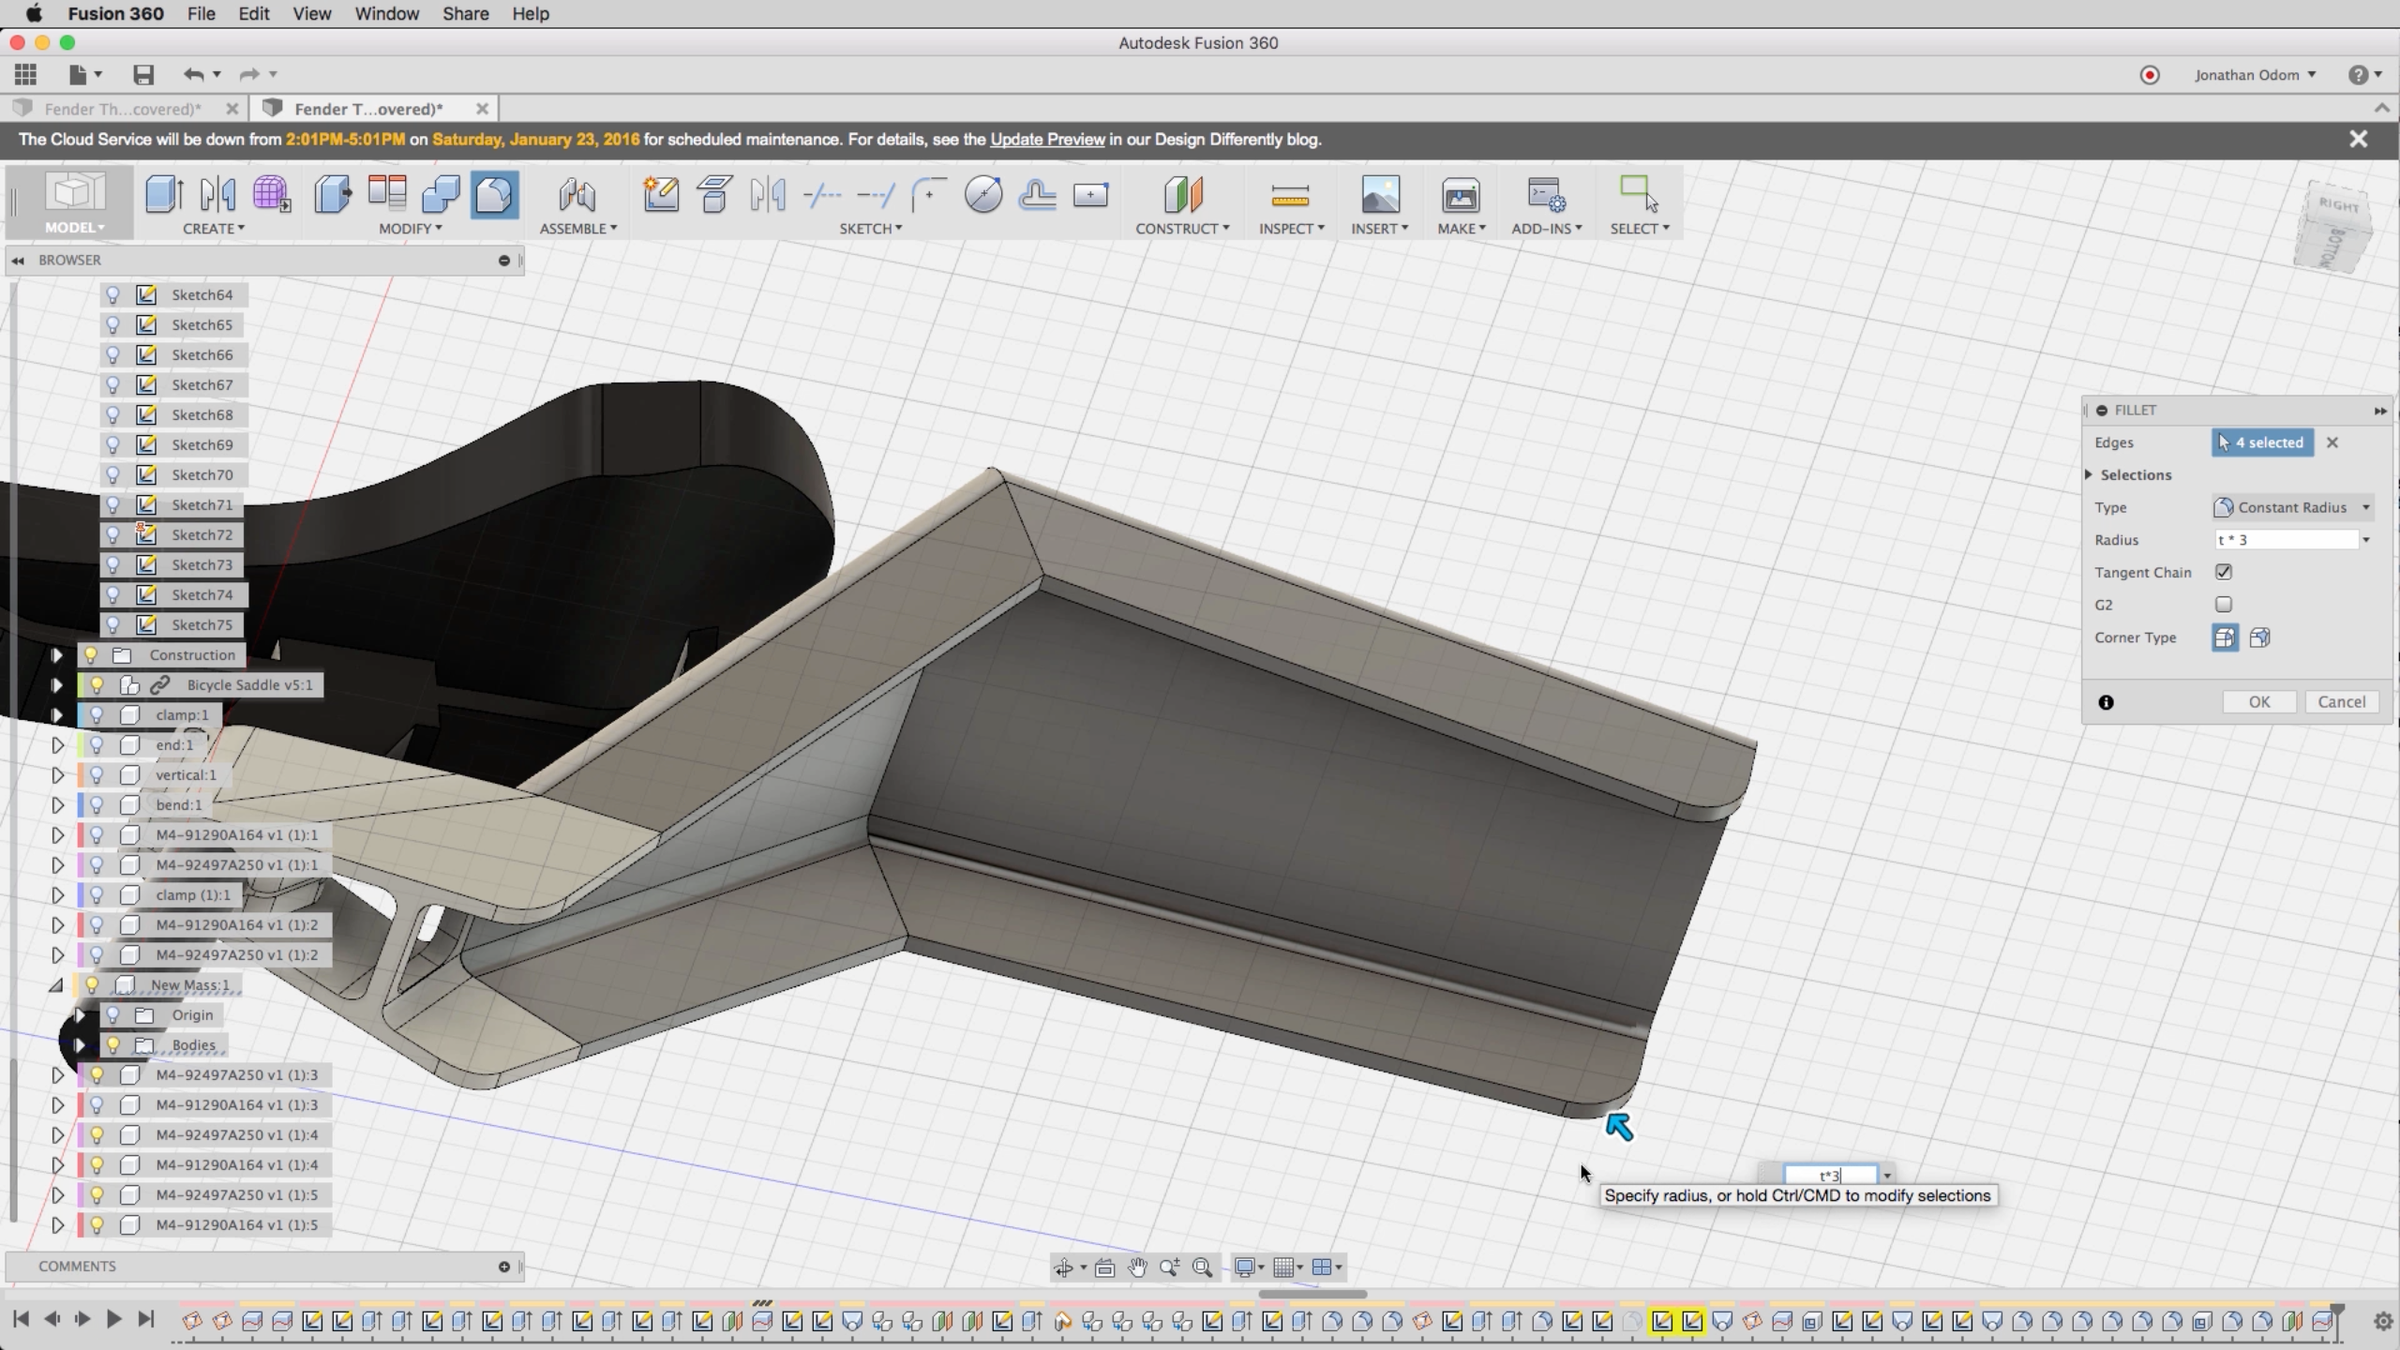Toggle visibility lightbulb for Sketch70

[x=113, y=475]
